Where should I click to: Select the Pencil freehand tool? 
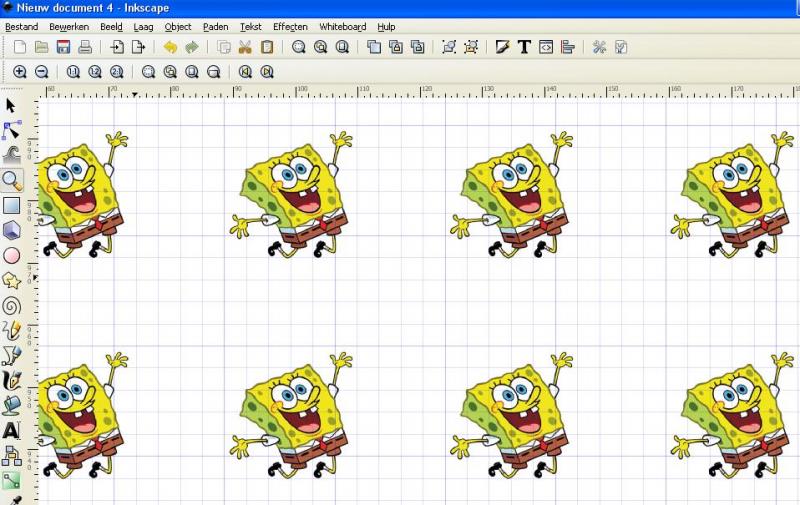click(x=11, y=331)
